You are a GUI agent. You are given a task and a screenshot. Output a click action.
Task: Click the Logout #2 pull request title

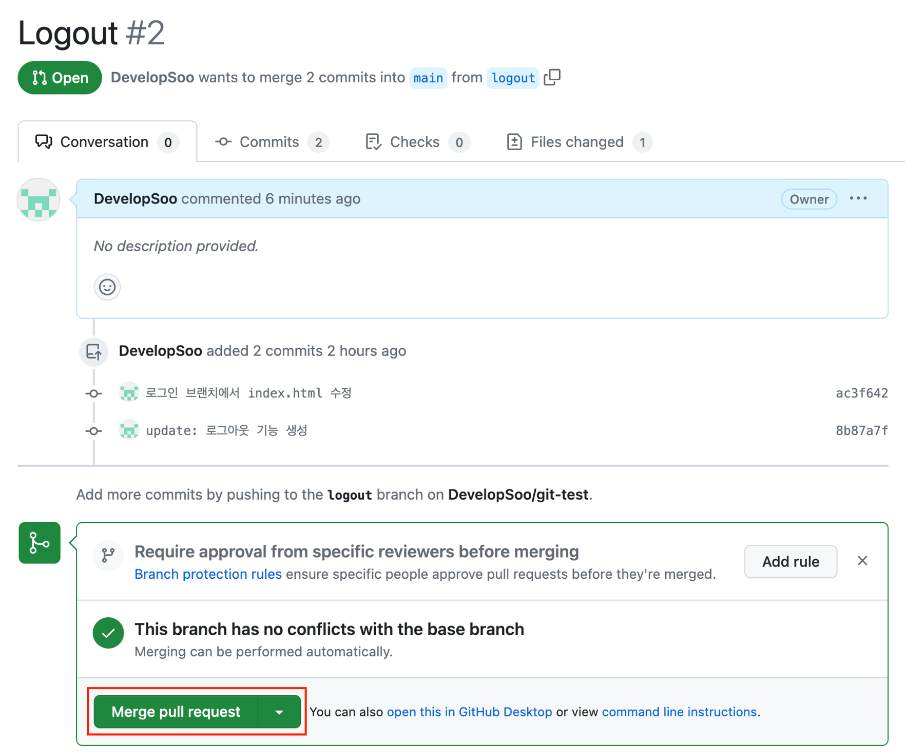click(91, 33)
